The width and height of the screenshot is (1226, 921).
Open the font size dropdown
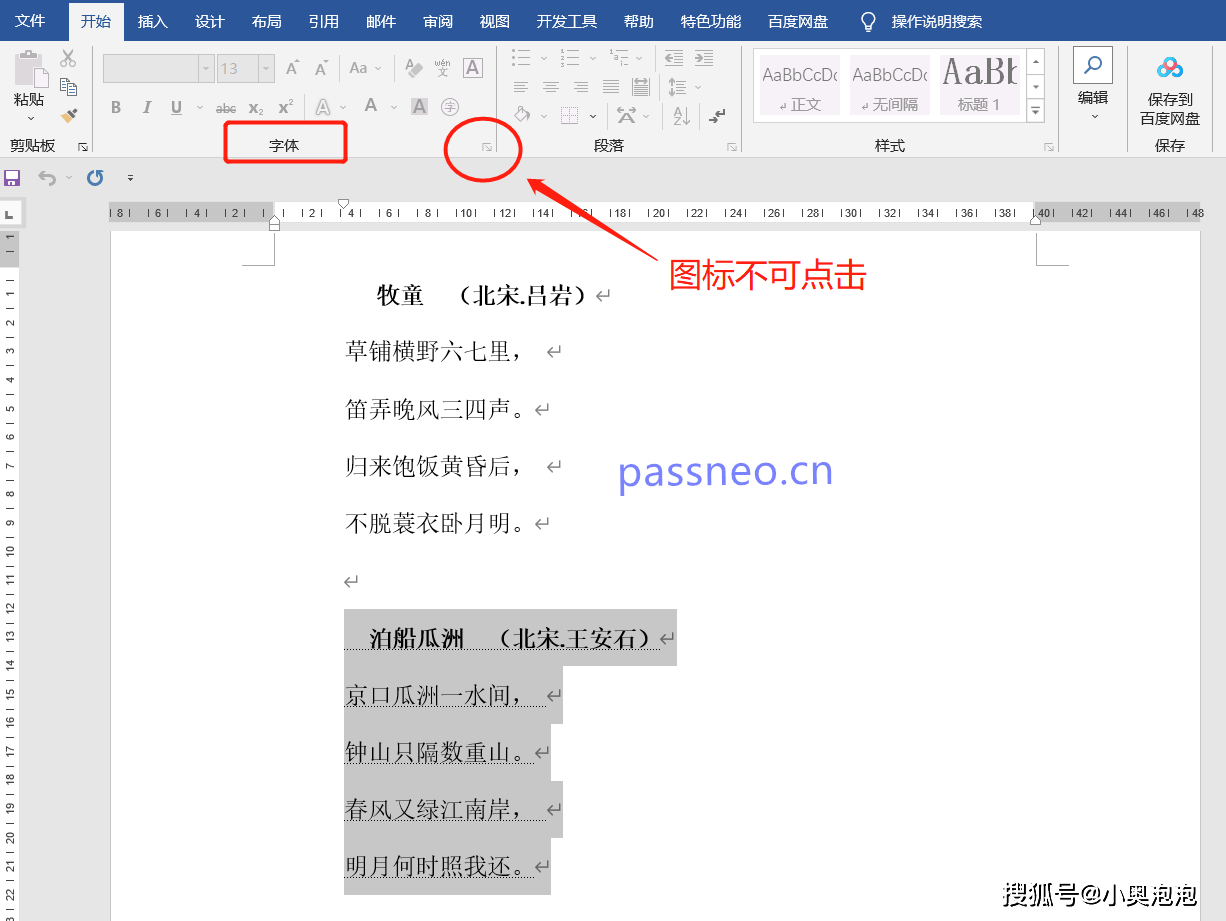point(266,68)
